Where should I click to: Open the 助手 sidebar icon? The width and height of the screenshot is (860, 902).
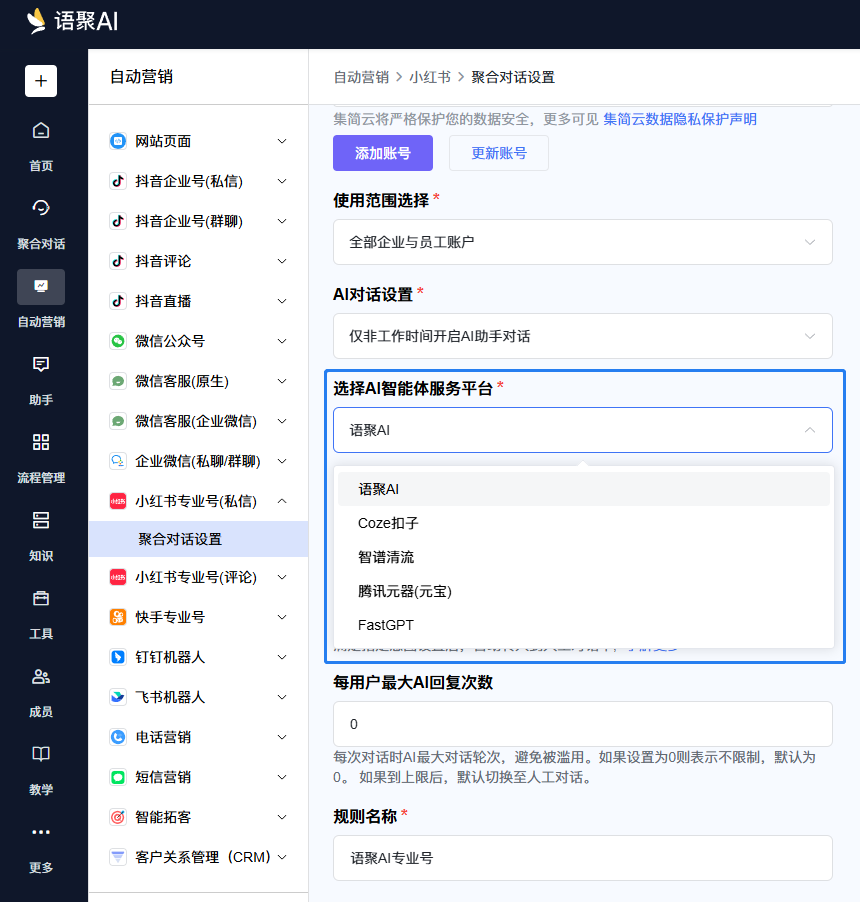point(41,364)
